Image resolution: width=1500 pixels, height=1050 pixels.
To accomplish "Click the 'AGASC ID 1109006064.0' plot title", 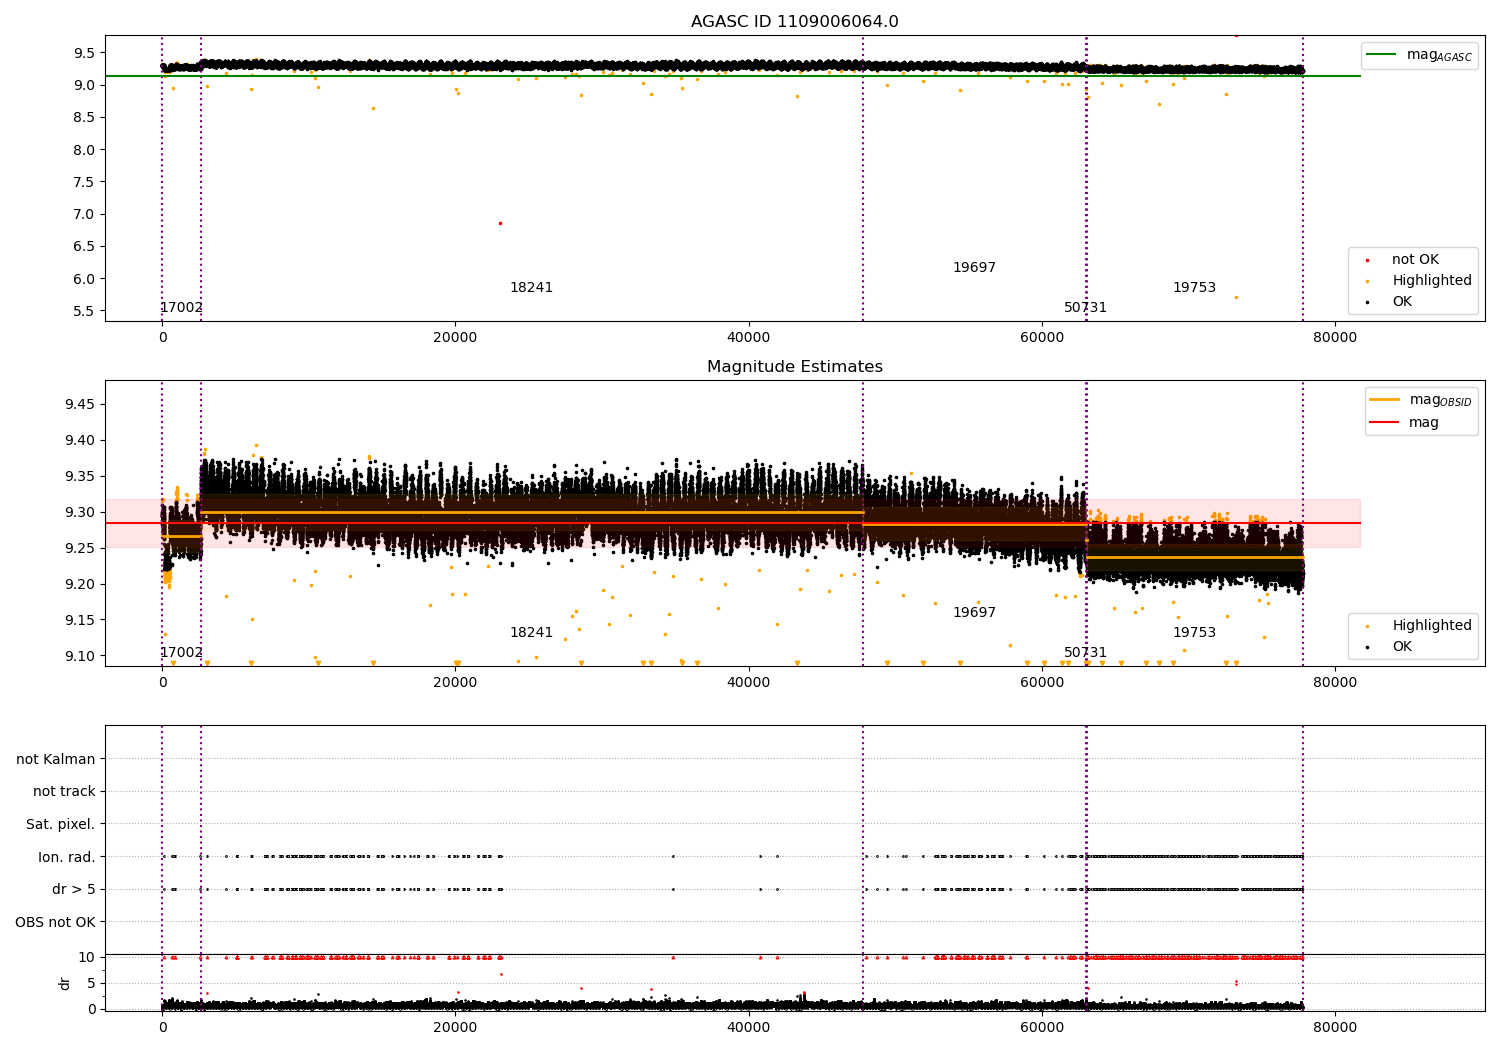I will point(794,22).
